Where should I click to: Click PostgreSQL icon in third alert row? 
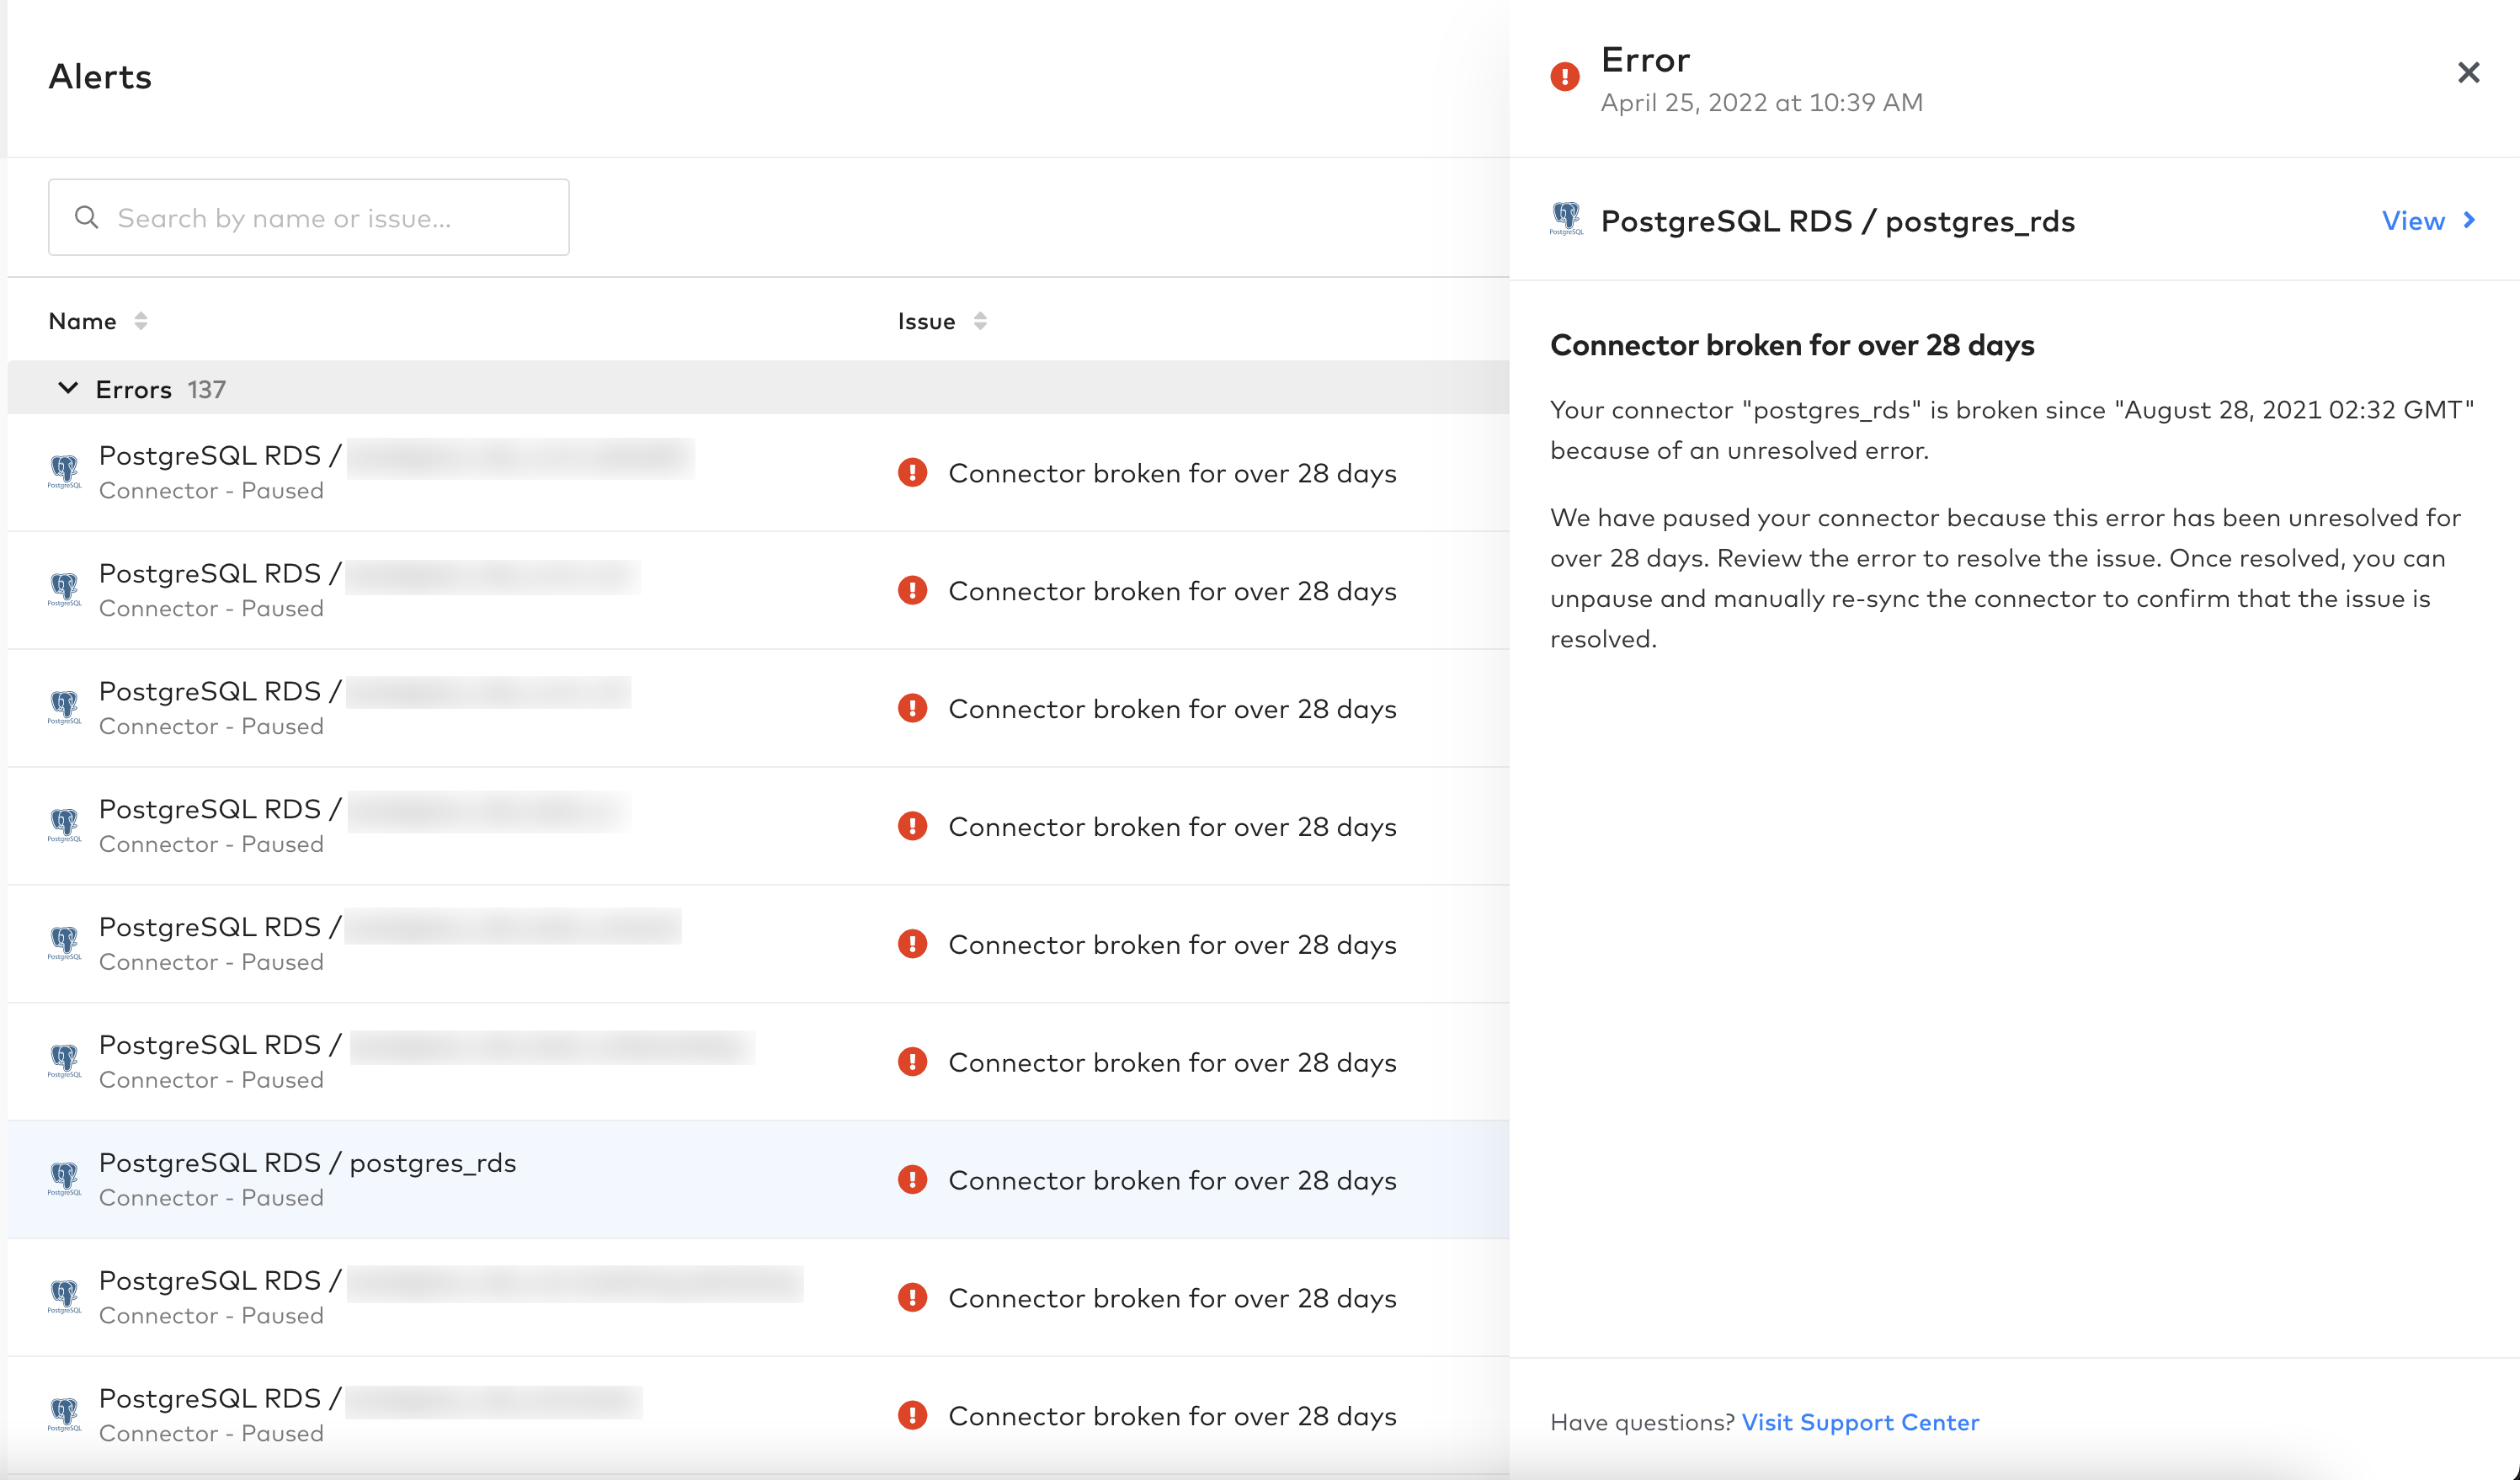tap(65, 707)
